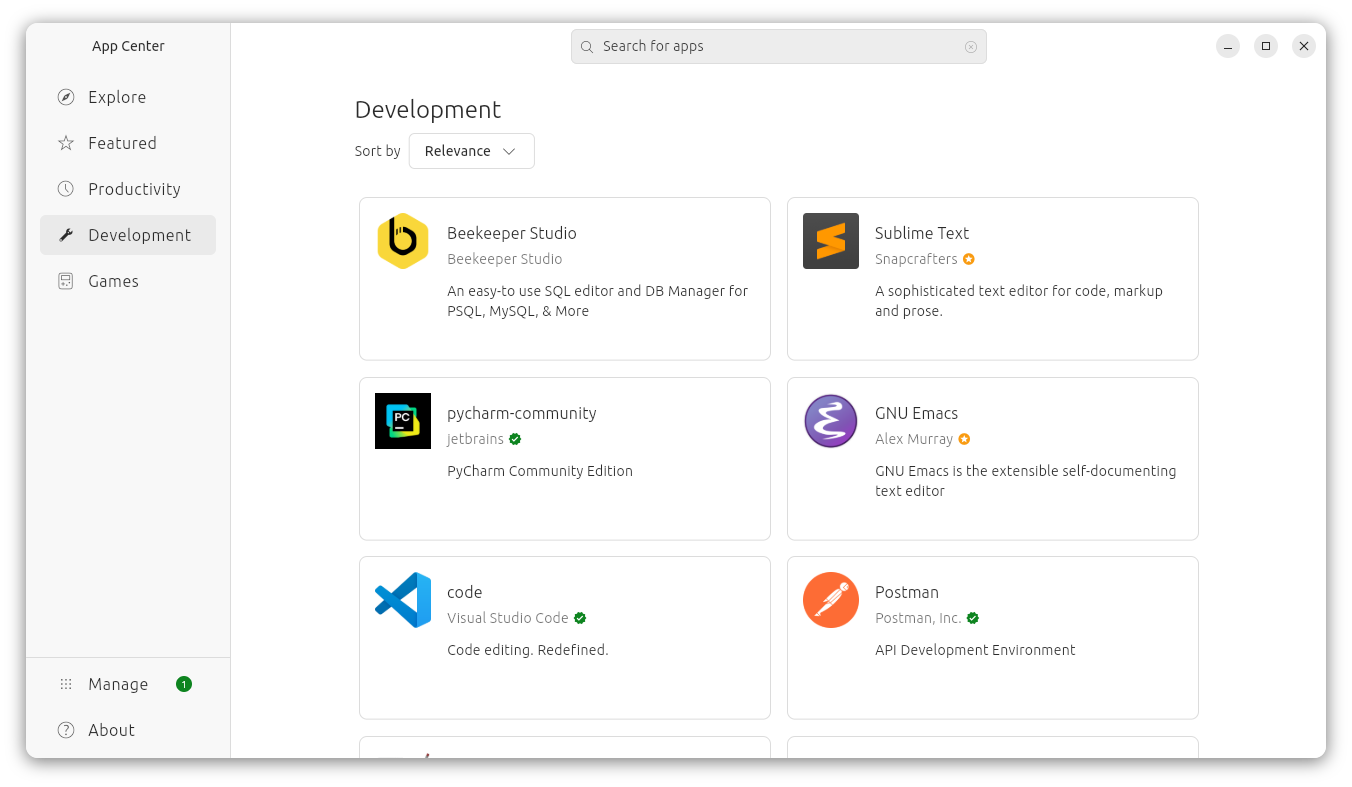
Task: Open the GNU Emacs app title
Action: click(916, 413)
